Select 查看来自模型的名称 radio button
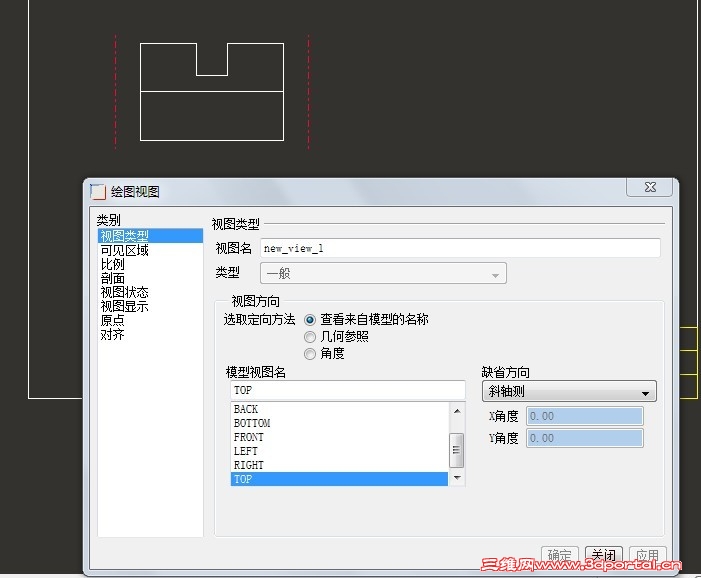701x578 pixels. point(310,320)
